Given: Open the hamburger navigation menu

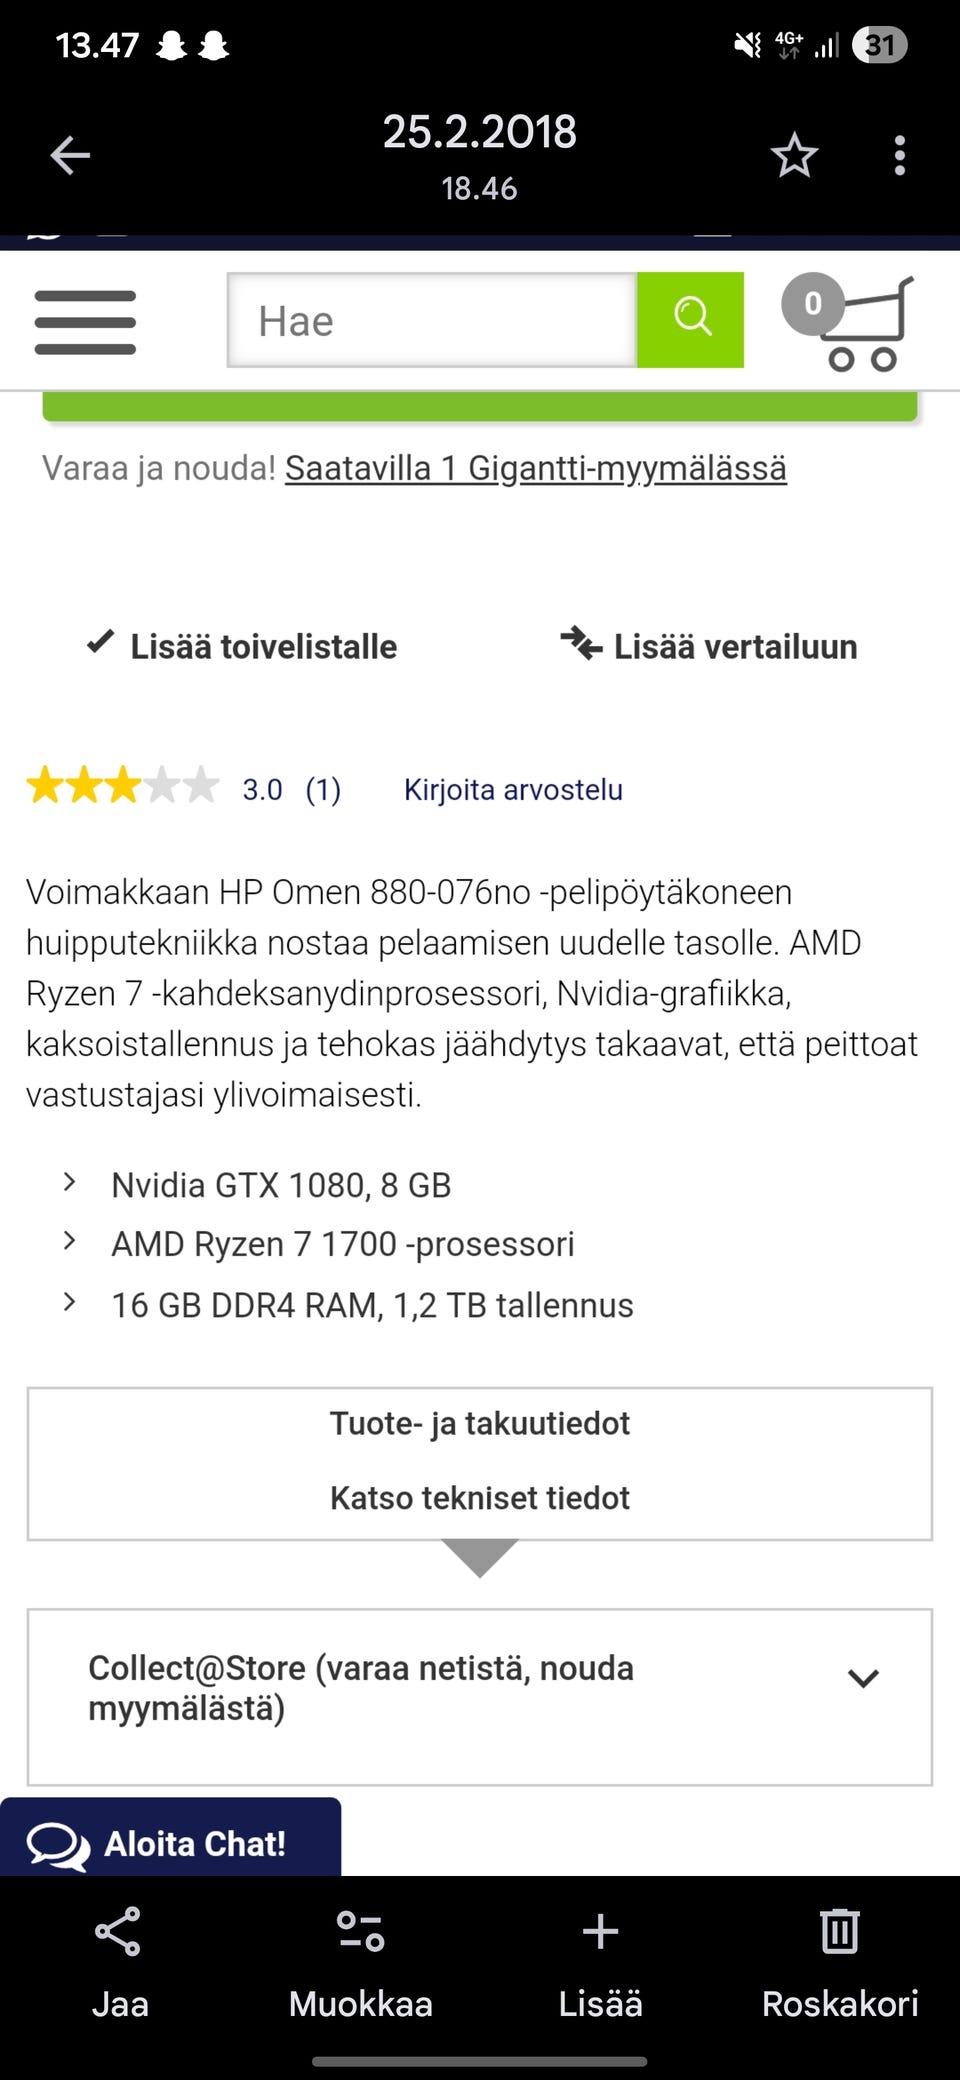Looking at the screenshot, I should [x=85, y=322].
